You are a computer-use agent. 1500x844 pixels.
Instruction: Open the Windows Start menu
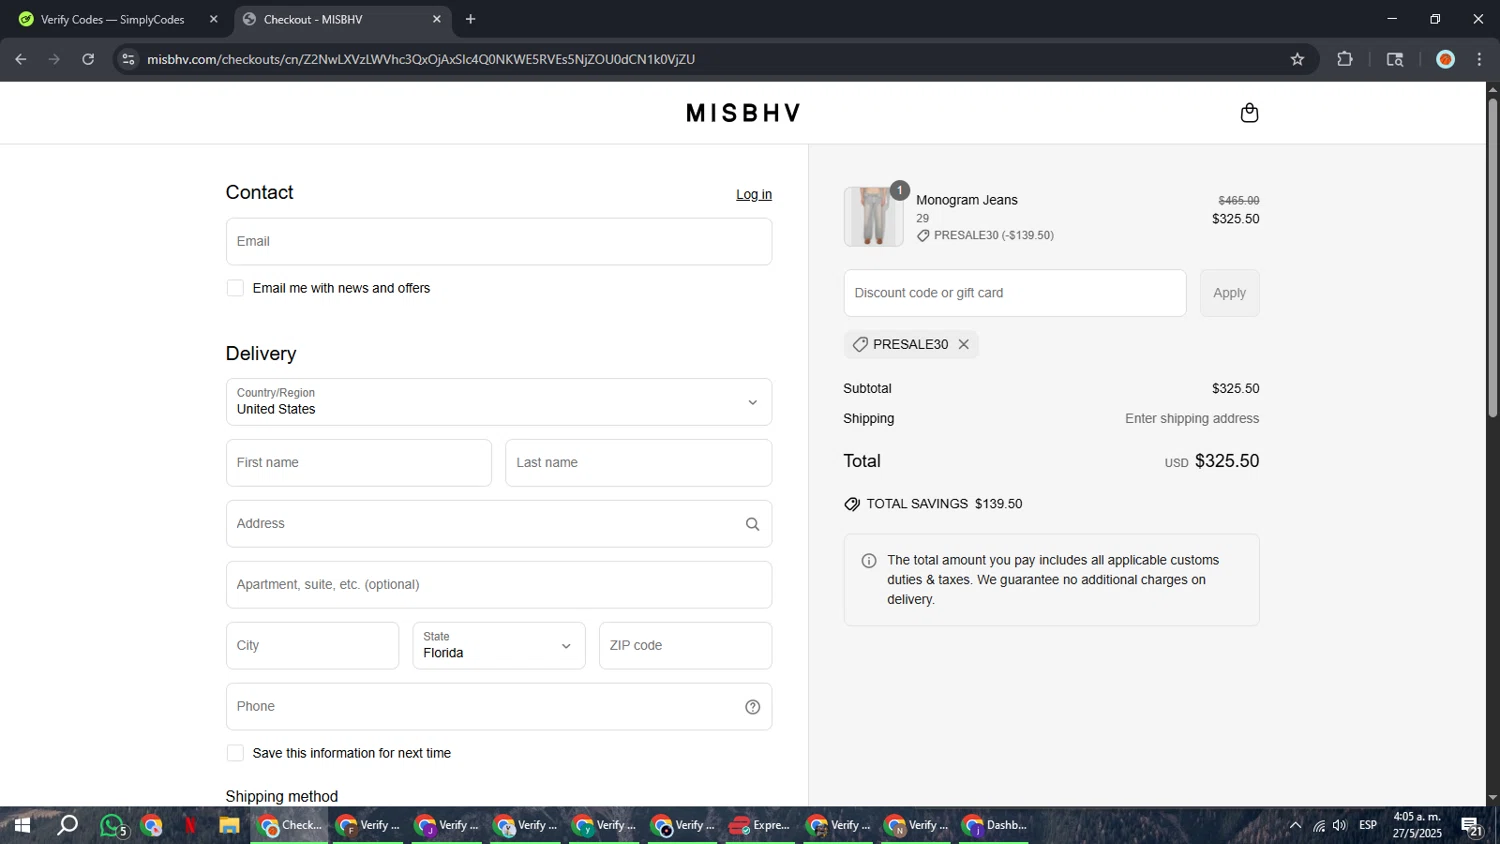click(x=22, y=825)
